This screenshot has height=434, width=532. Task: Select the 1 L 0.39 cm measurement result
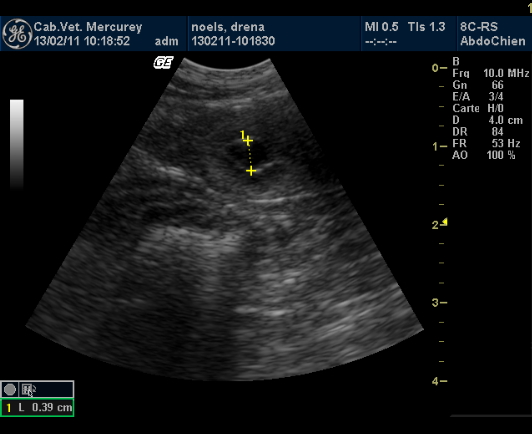click(x=37, y=407)
